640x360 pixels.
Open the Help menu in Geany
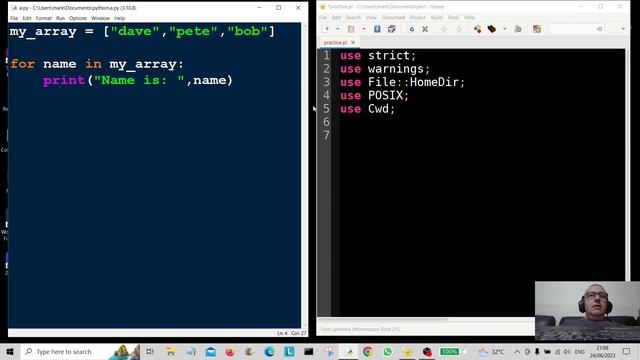469,18
